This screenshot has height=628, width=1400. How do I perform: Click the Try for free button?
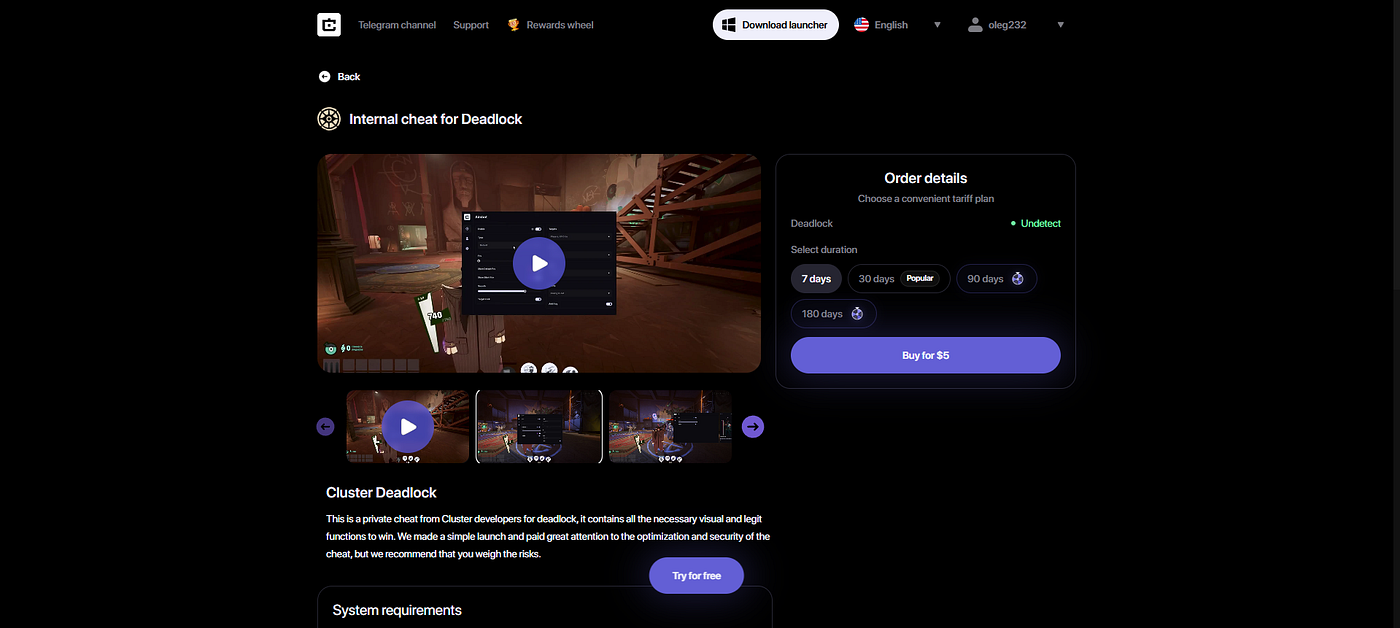[x=697, y=576]
